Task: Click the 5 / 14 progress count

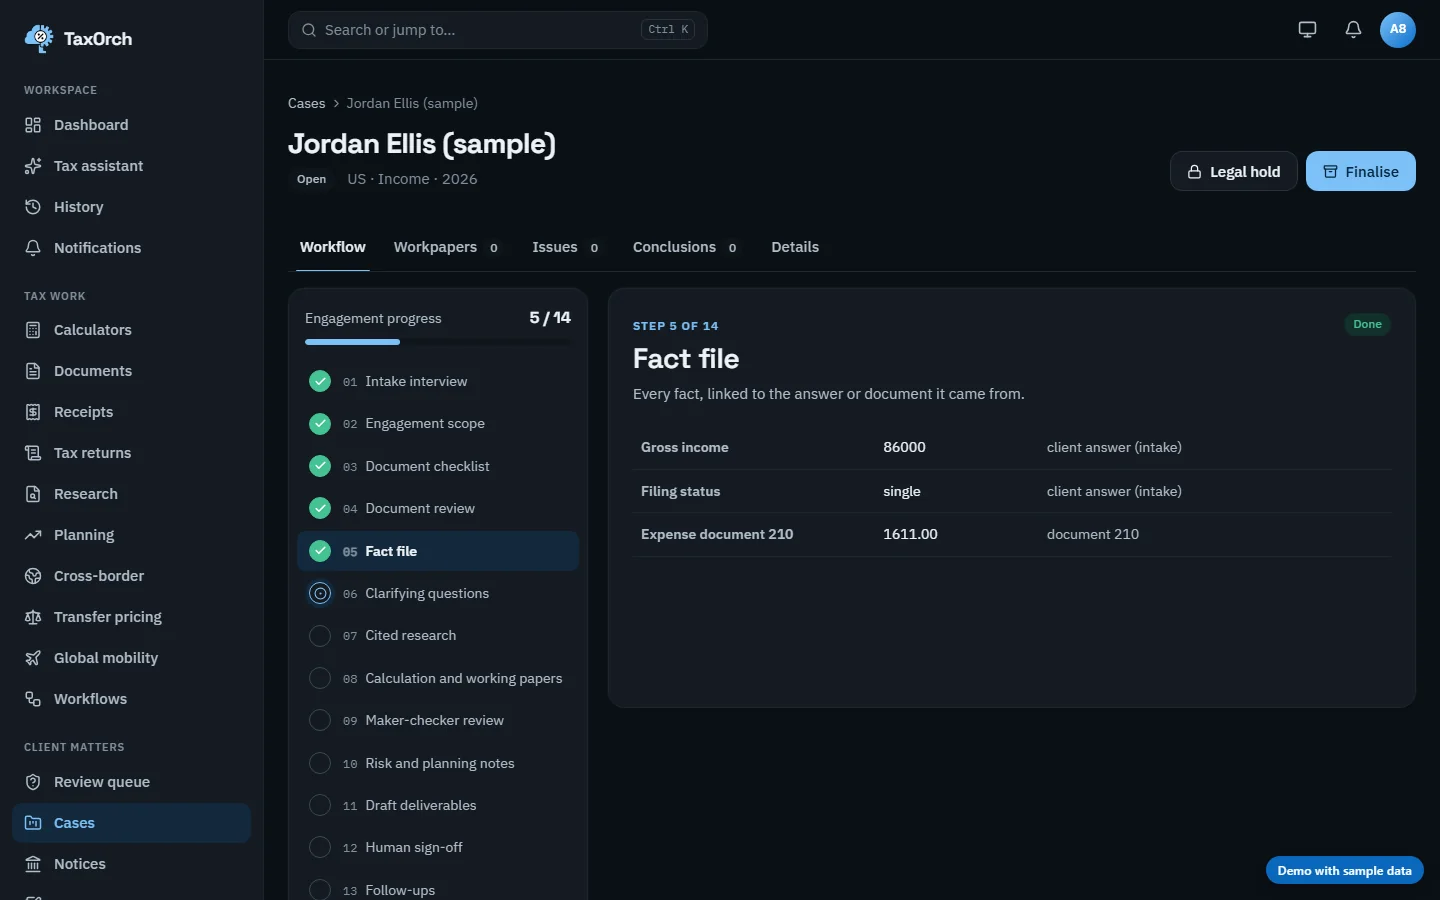Action: [550, 318]
